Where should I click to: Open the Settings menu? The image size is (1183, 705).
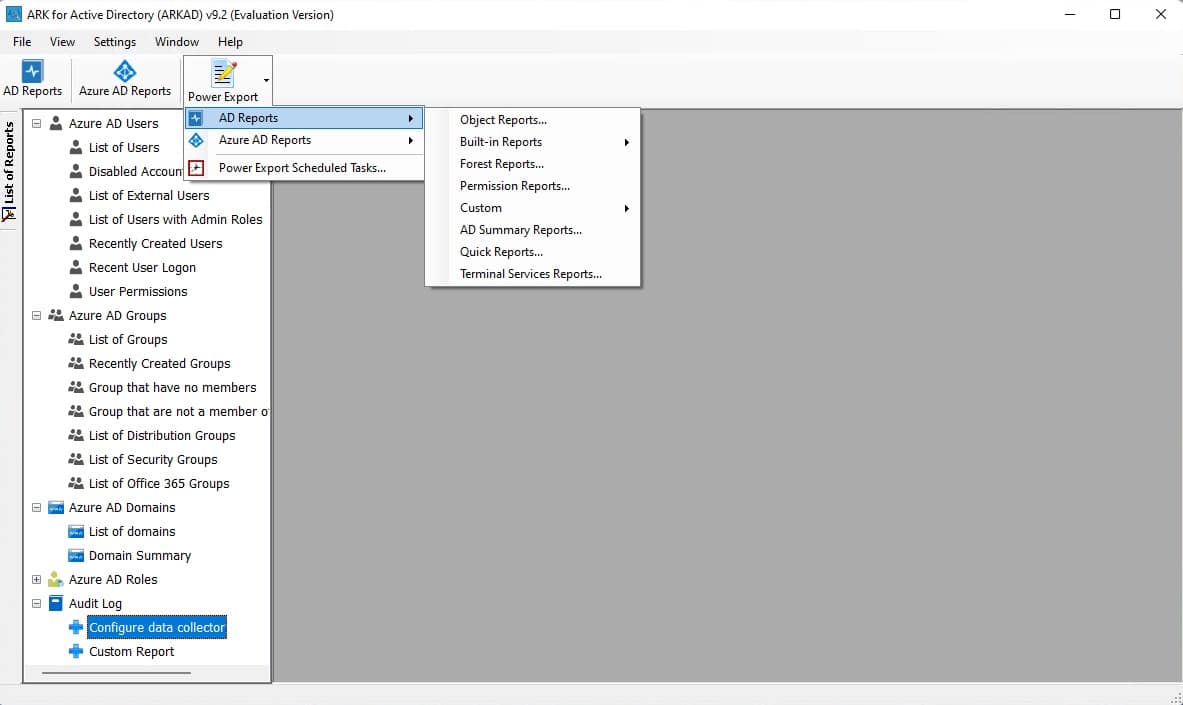tap(115, 42)
